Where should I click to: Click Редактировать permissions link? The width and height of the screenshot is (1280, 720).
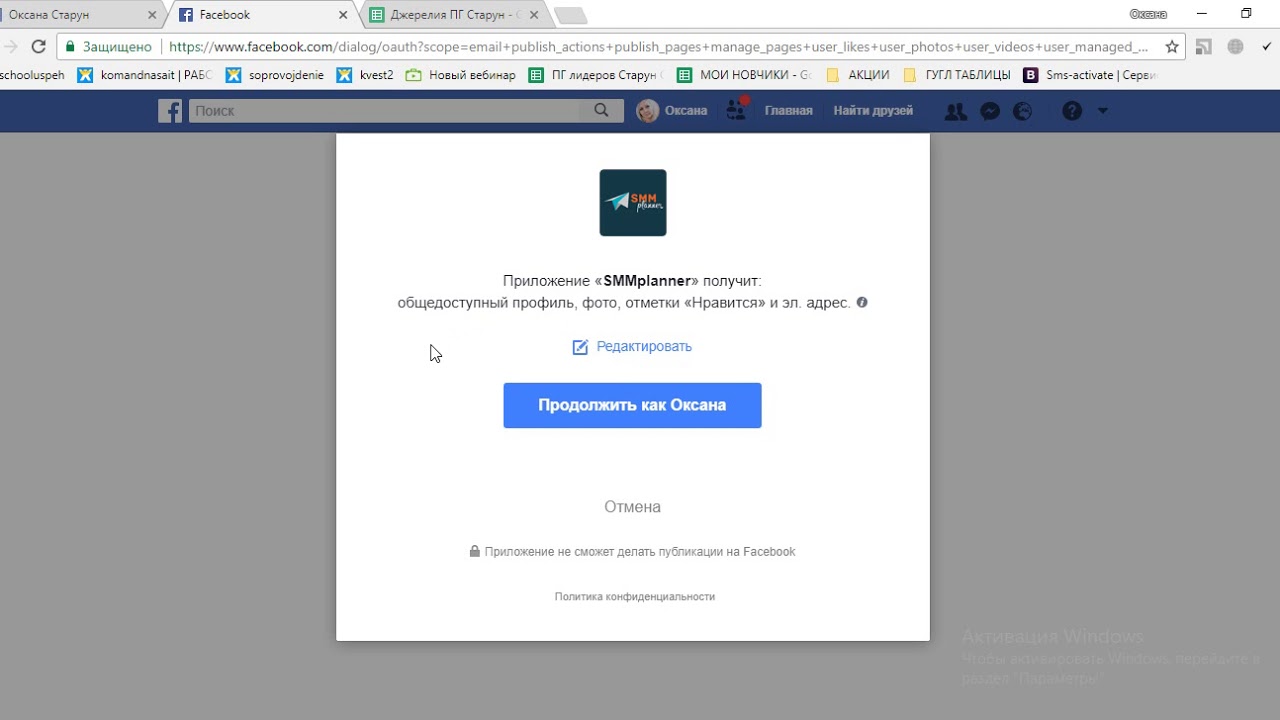(632, 347)
